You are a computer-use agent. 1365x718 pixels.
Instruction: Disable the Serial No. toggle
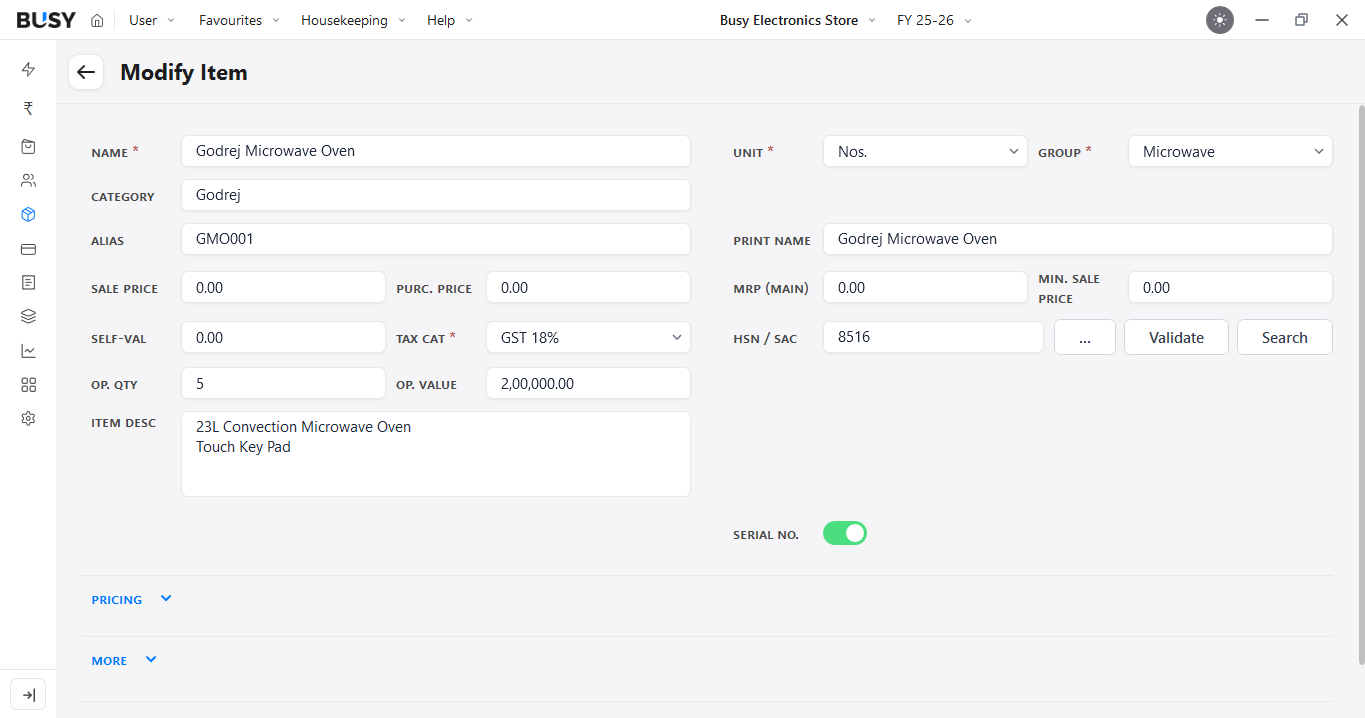[x=845, y=533]
